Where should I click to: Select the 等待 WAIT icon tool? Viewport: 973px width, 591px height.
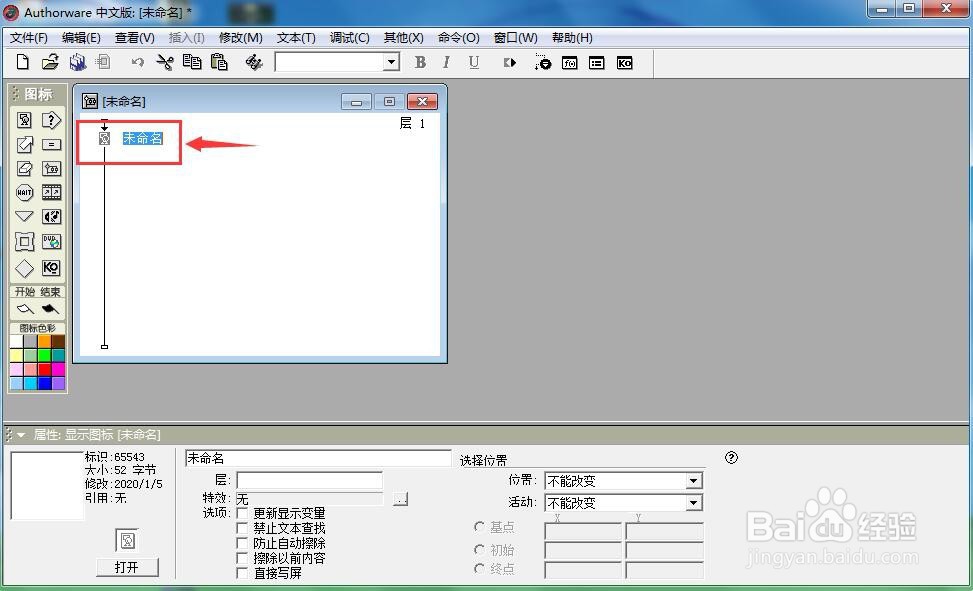tap(24, 192)
